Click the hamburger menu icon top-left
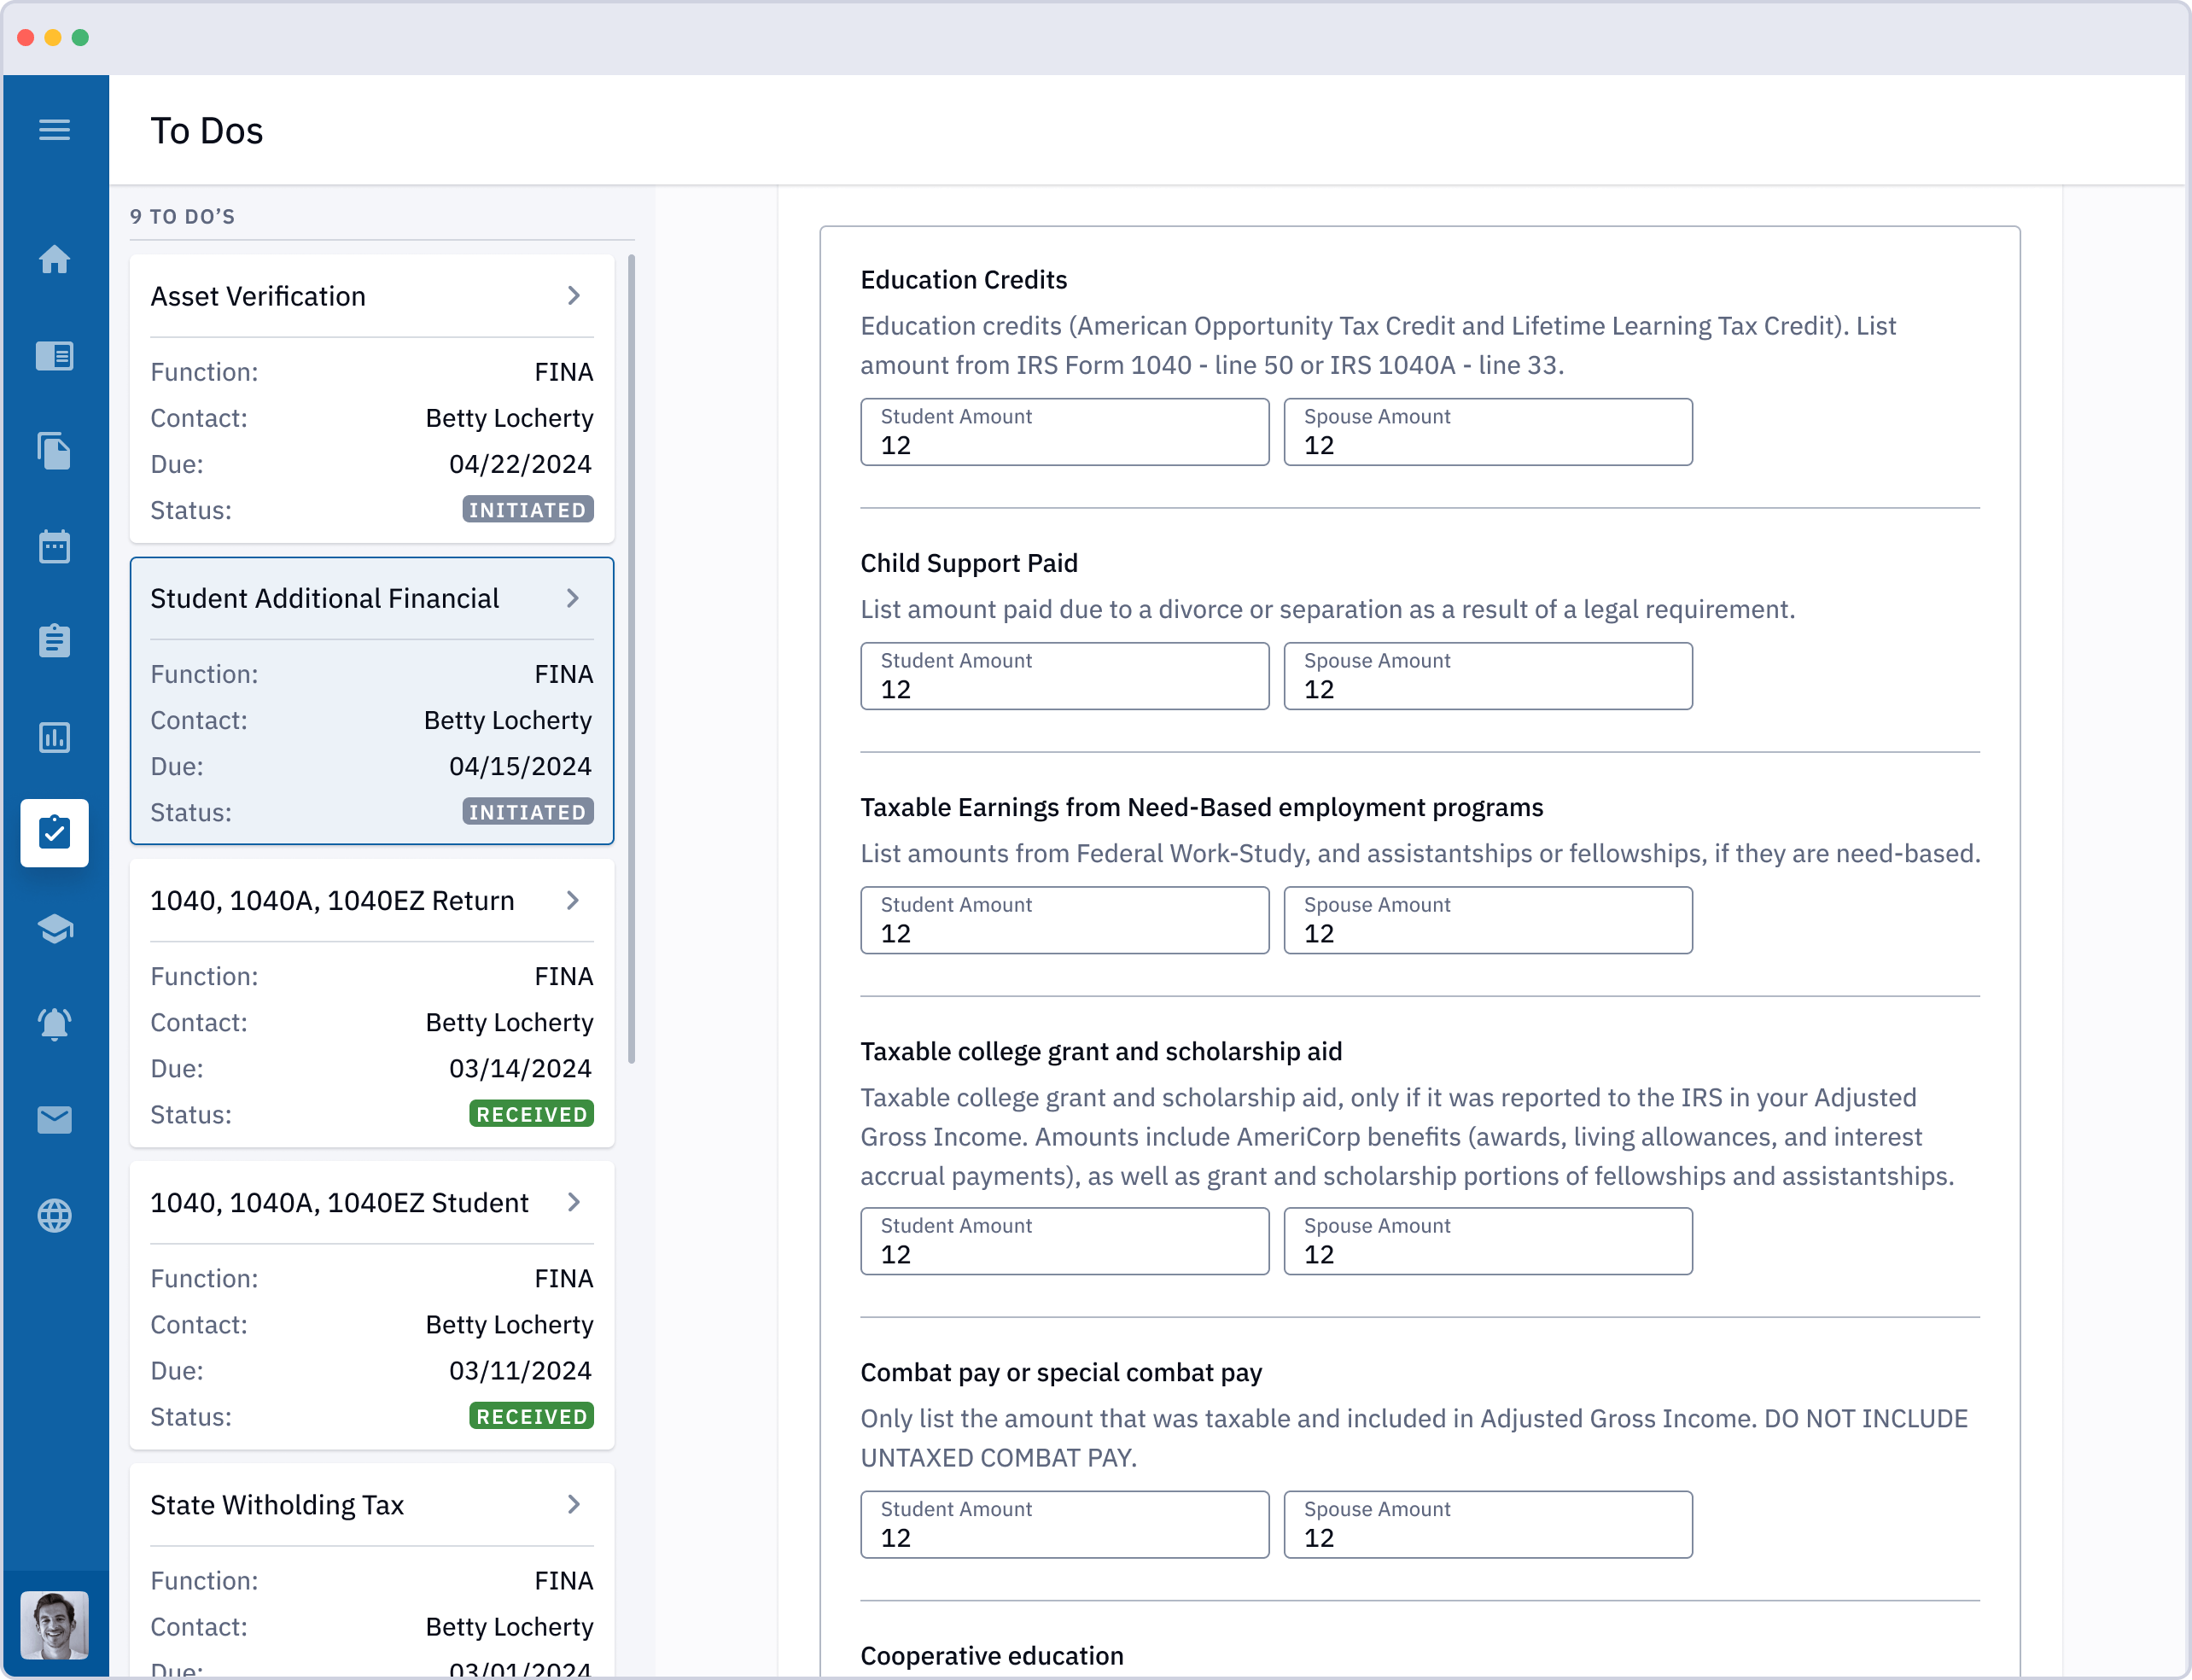Image resolution: width=2192 pixels, height=1680 pixels. point(55,129)
